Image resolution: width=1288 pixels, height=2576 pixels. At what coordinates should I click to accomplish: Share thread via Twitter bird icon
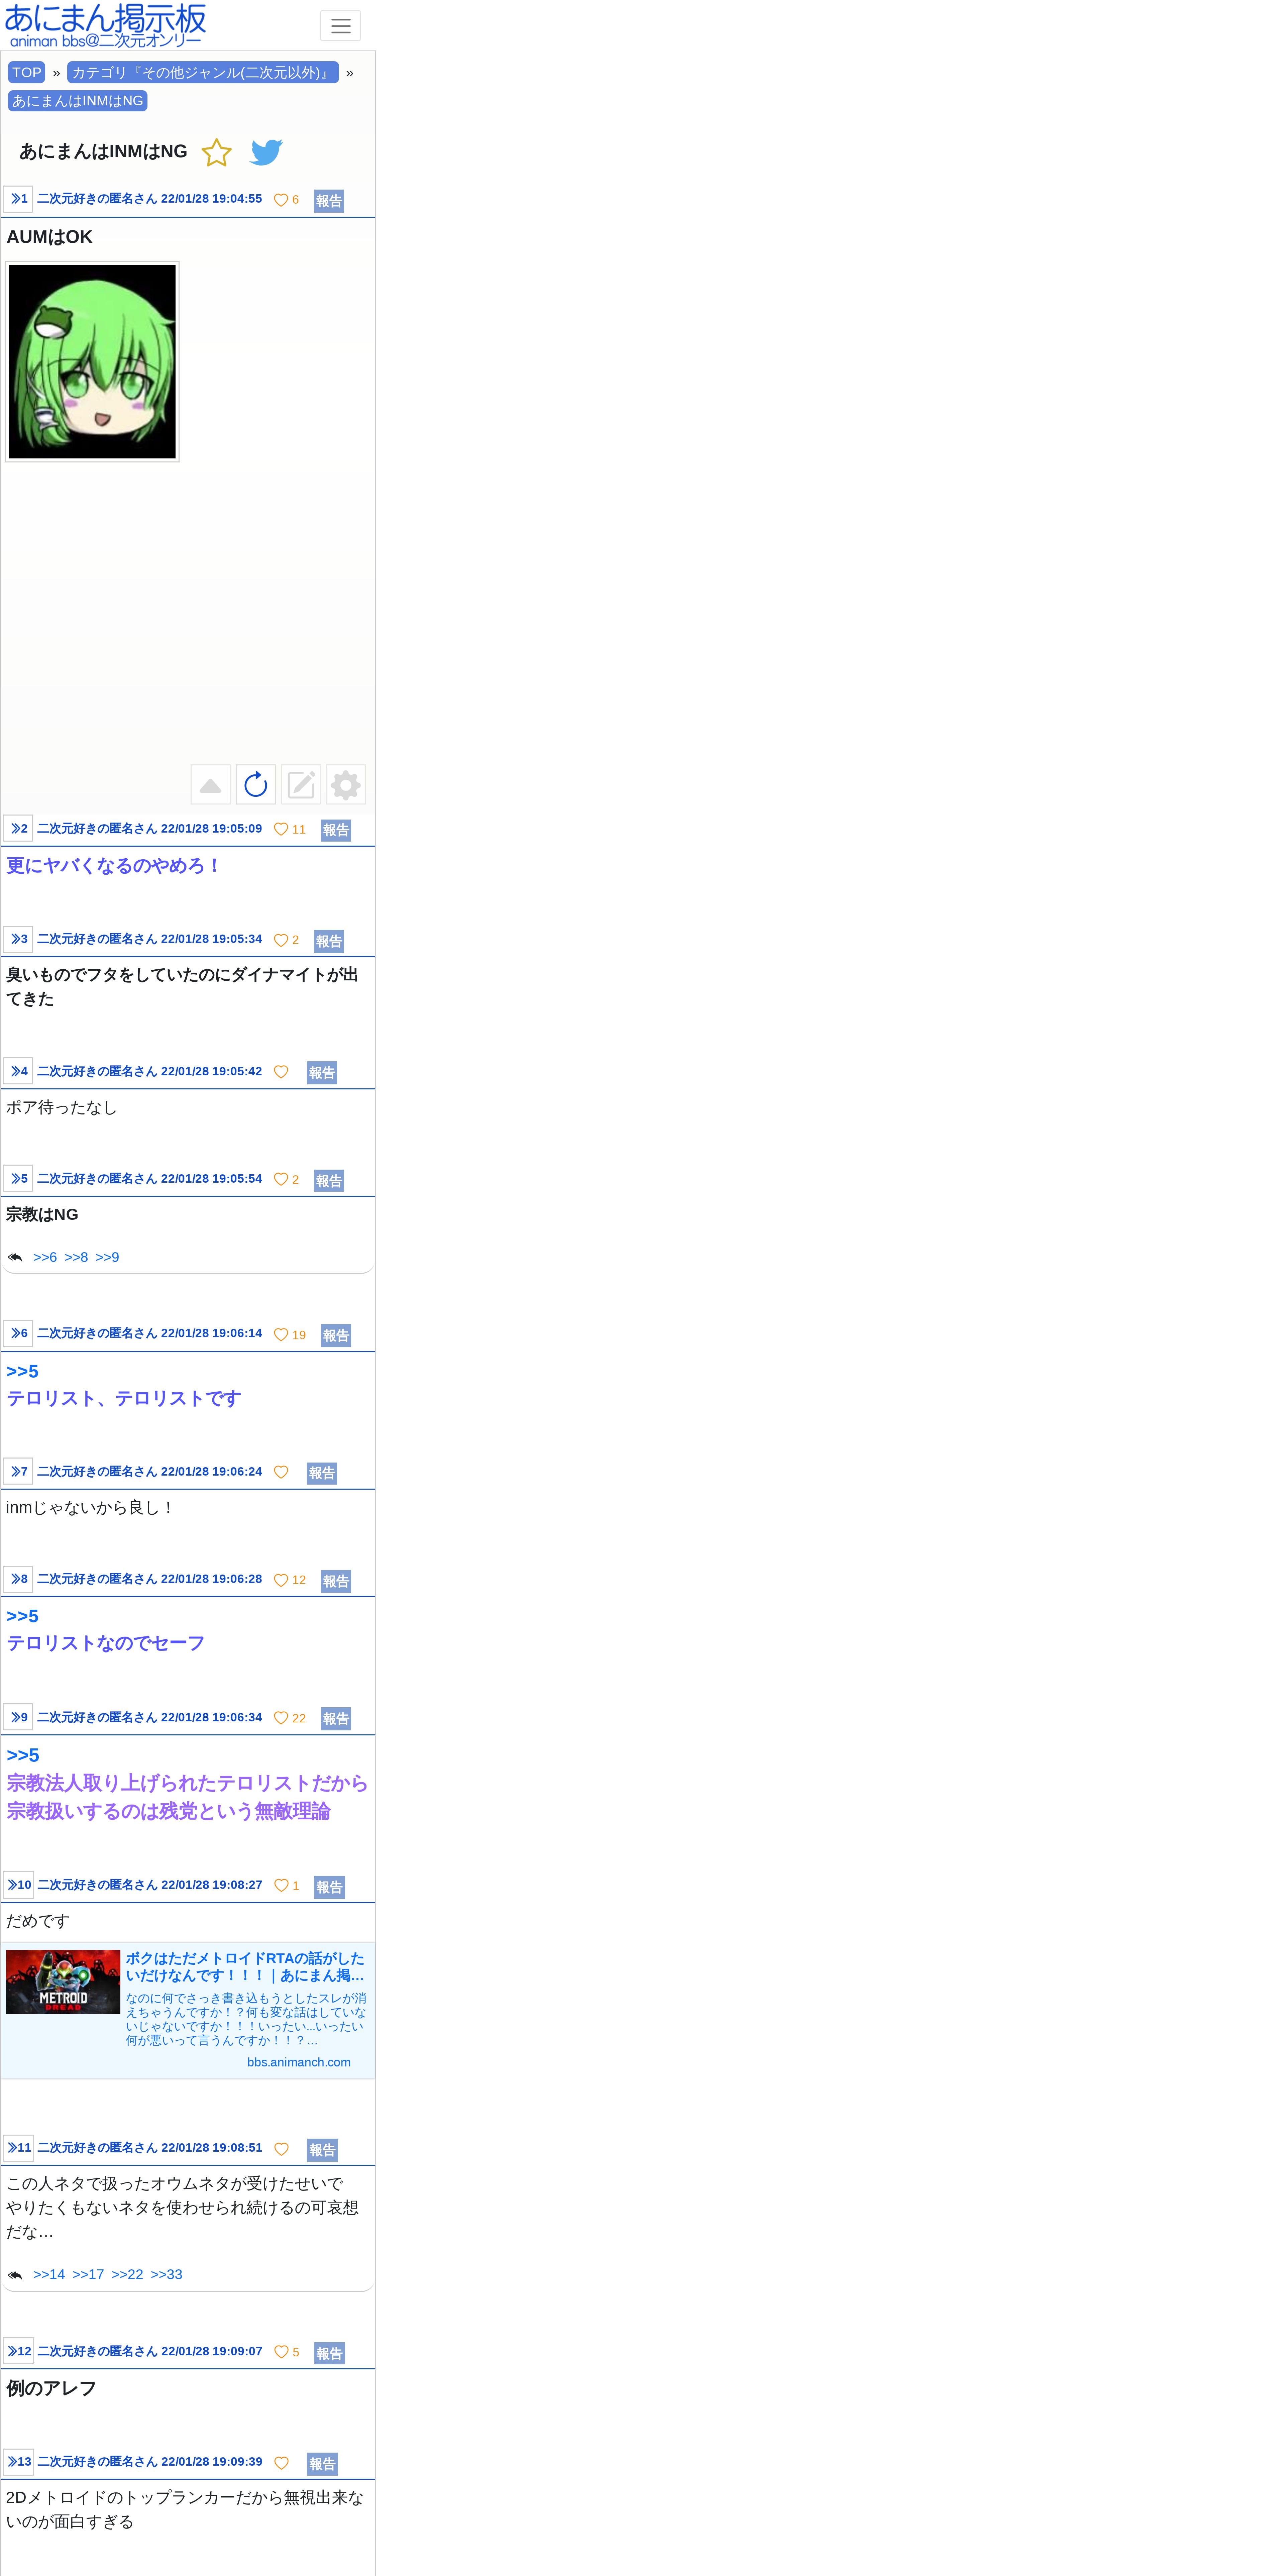click(266, 152)
